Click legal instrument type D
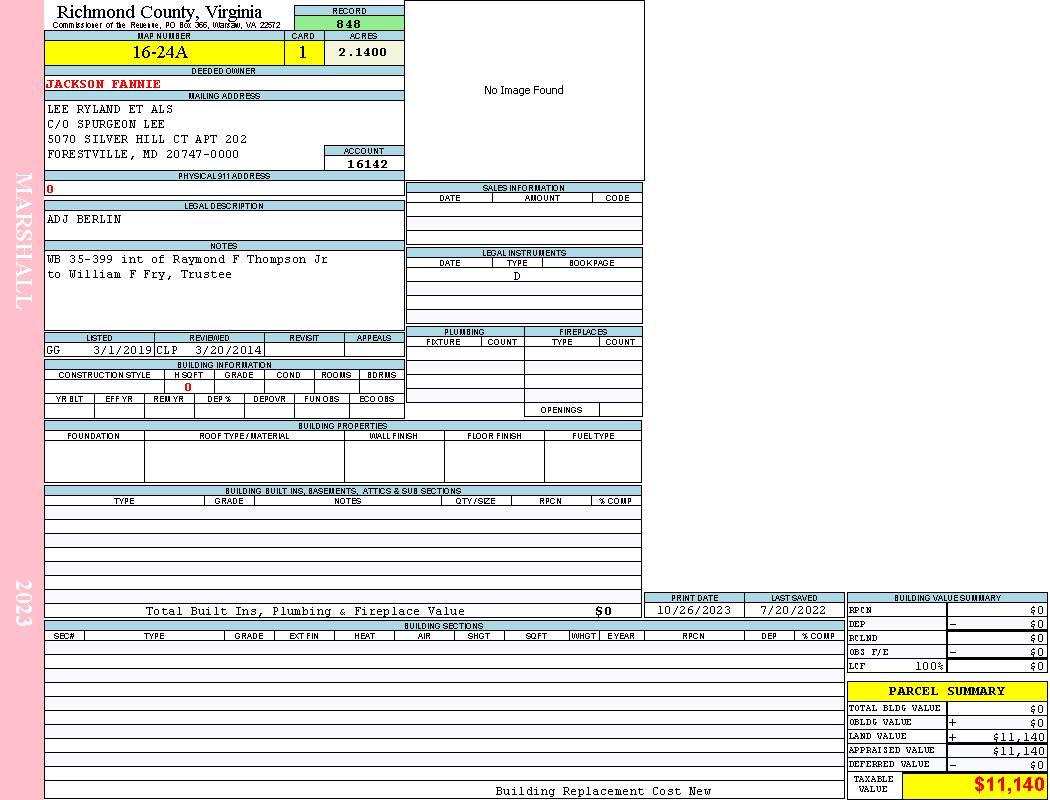This screenshot has height=800, width=1050. (517, 276)
